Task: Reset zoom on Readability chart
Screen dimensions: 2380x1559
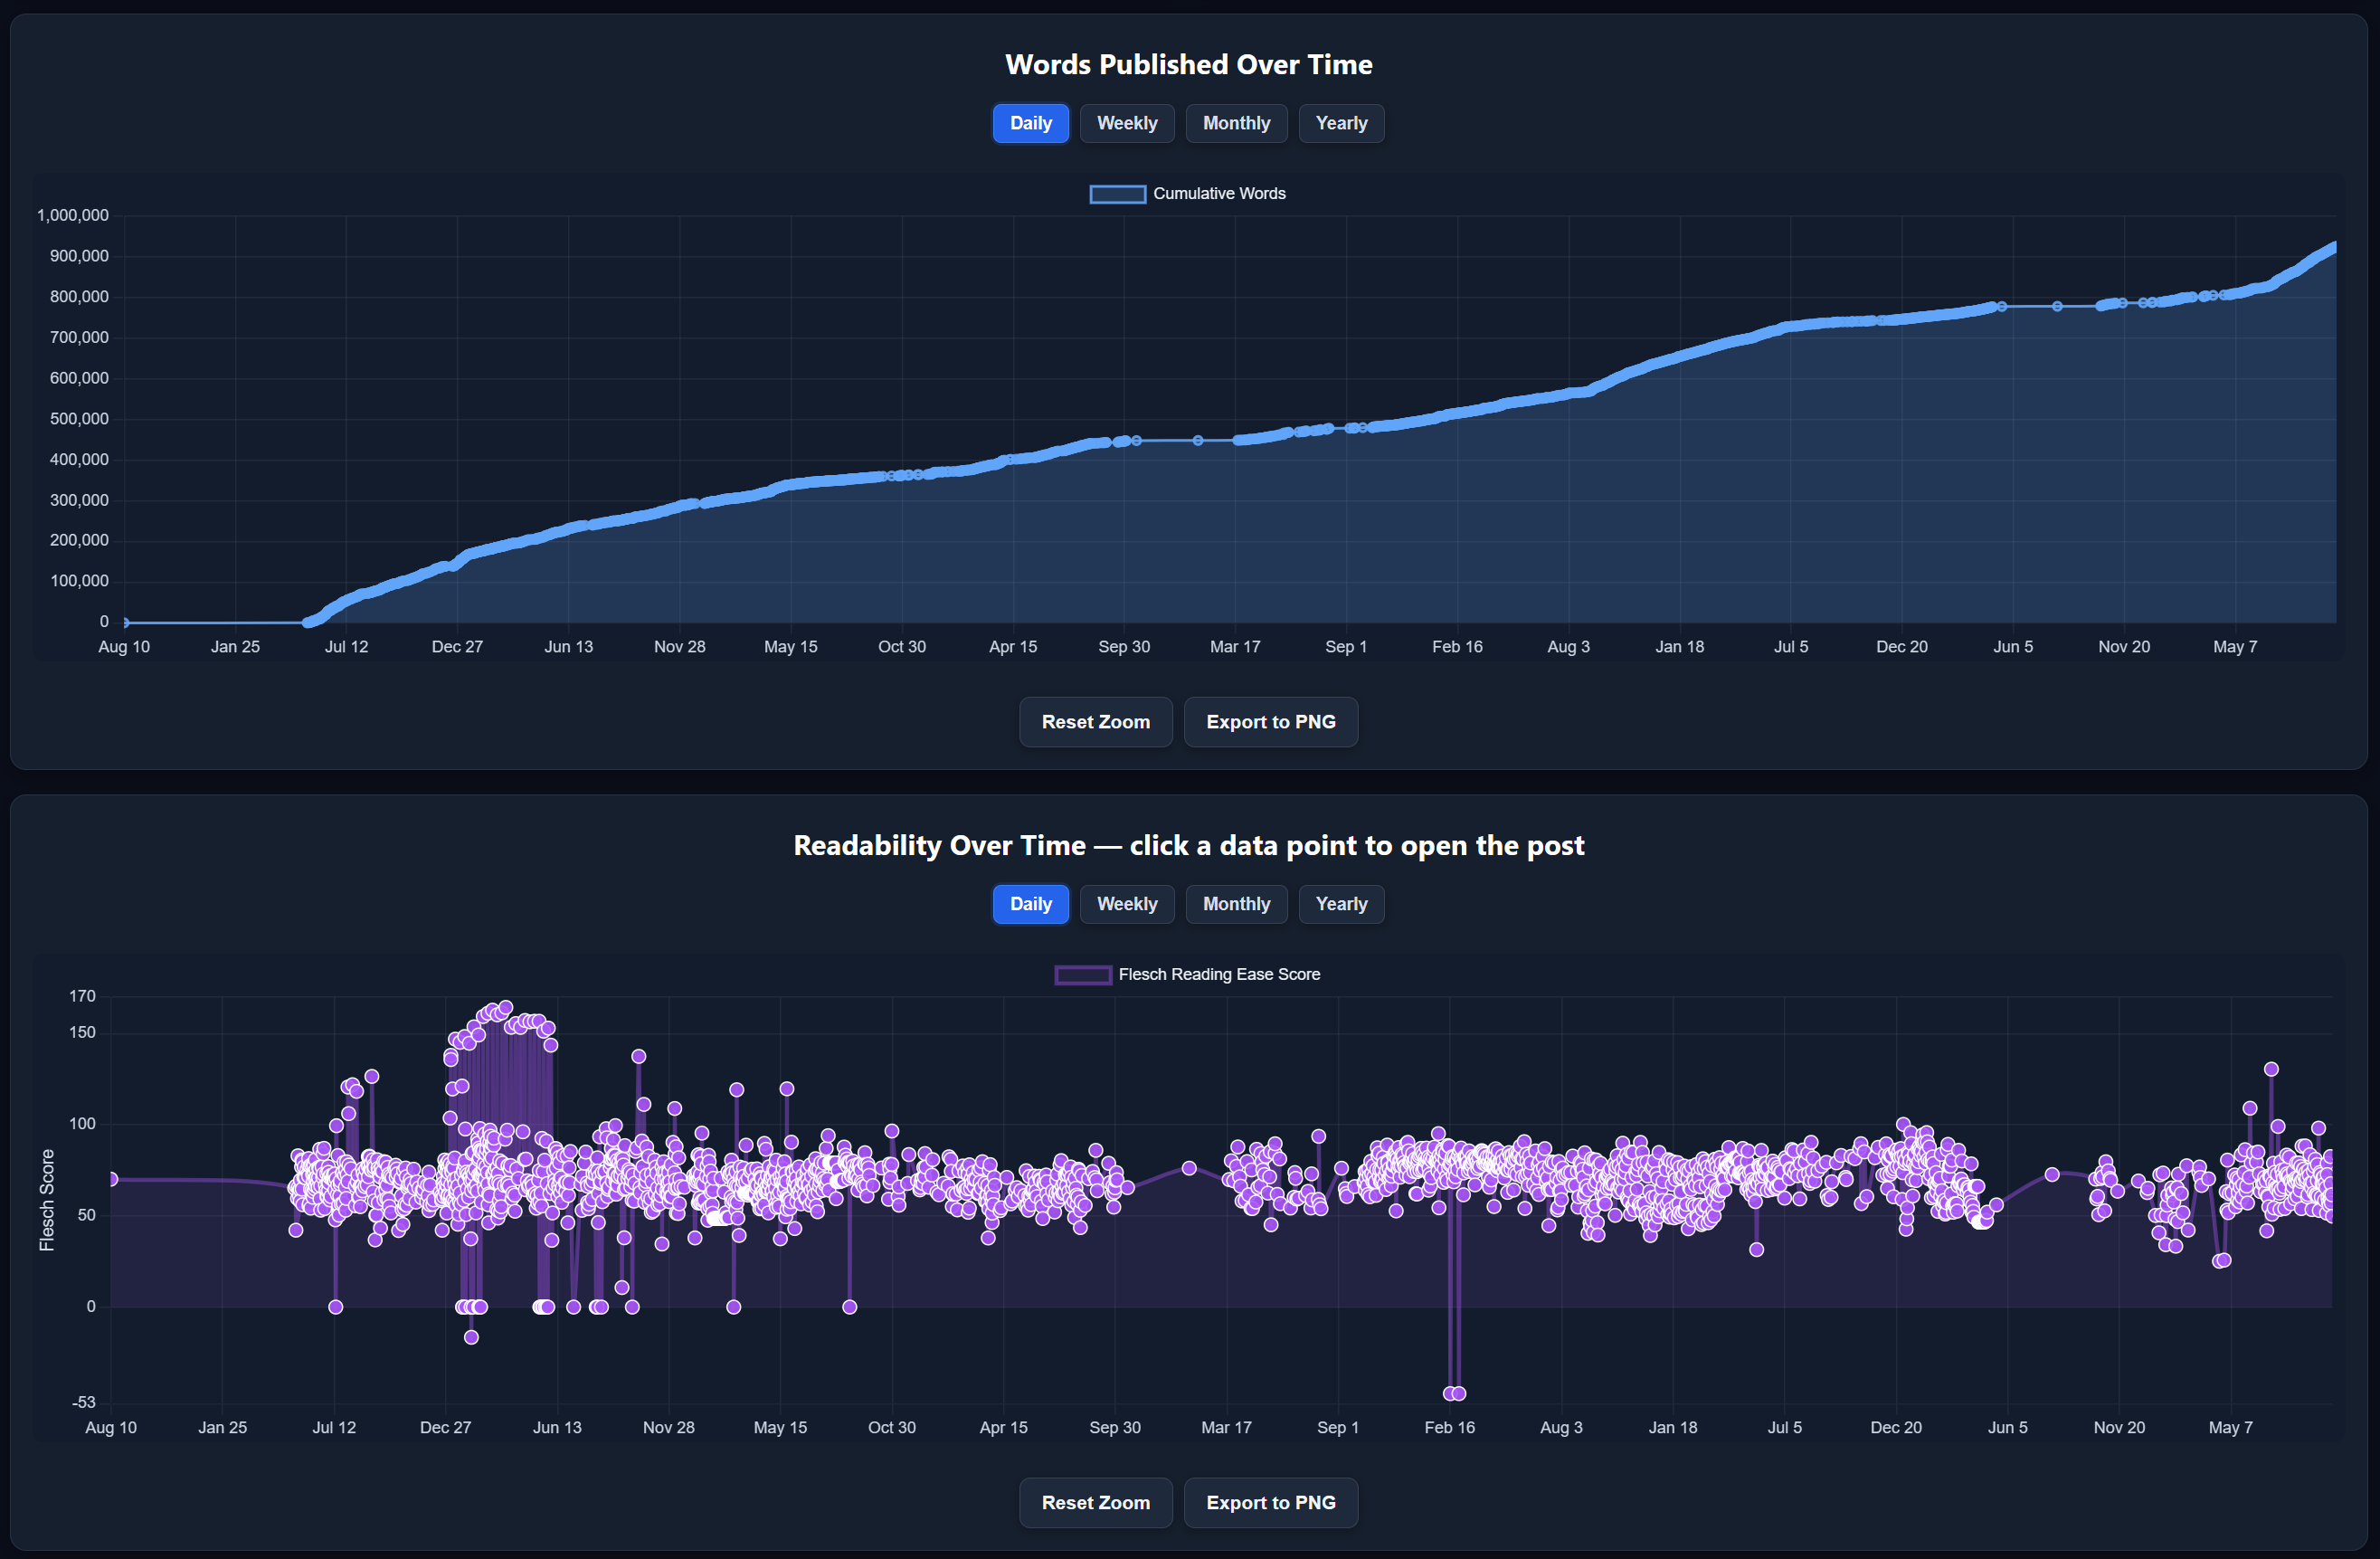Action: click(1095, 1503)
